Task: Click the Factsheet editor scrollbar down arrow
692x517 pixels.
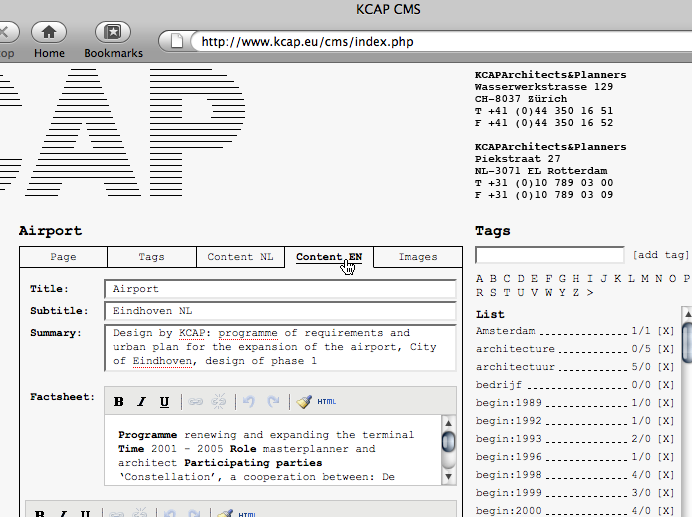Action: point(448,476)
